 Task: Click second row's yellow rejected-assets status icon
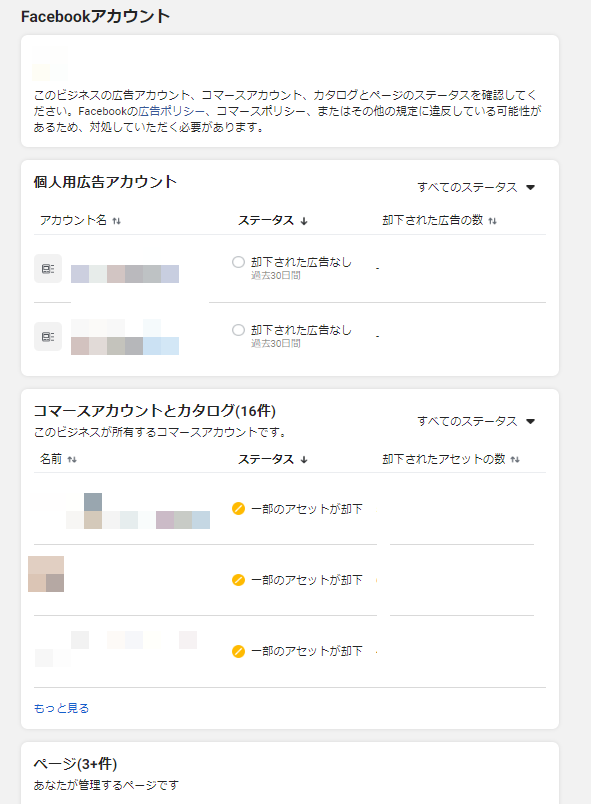238,580
